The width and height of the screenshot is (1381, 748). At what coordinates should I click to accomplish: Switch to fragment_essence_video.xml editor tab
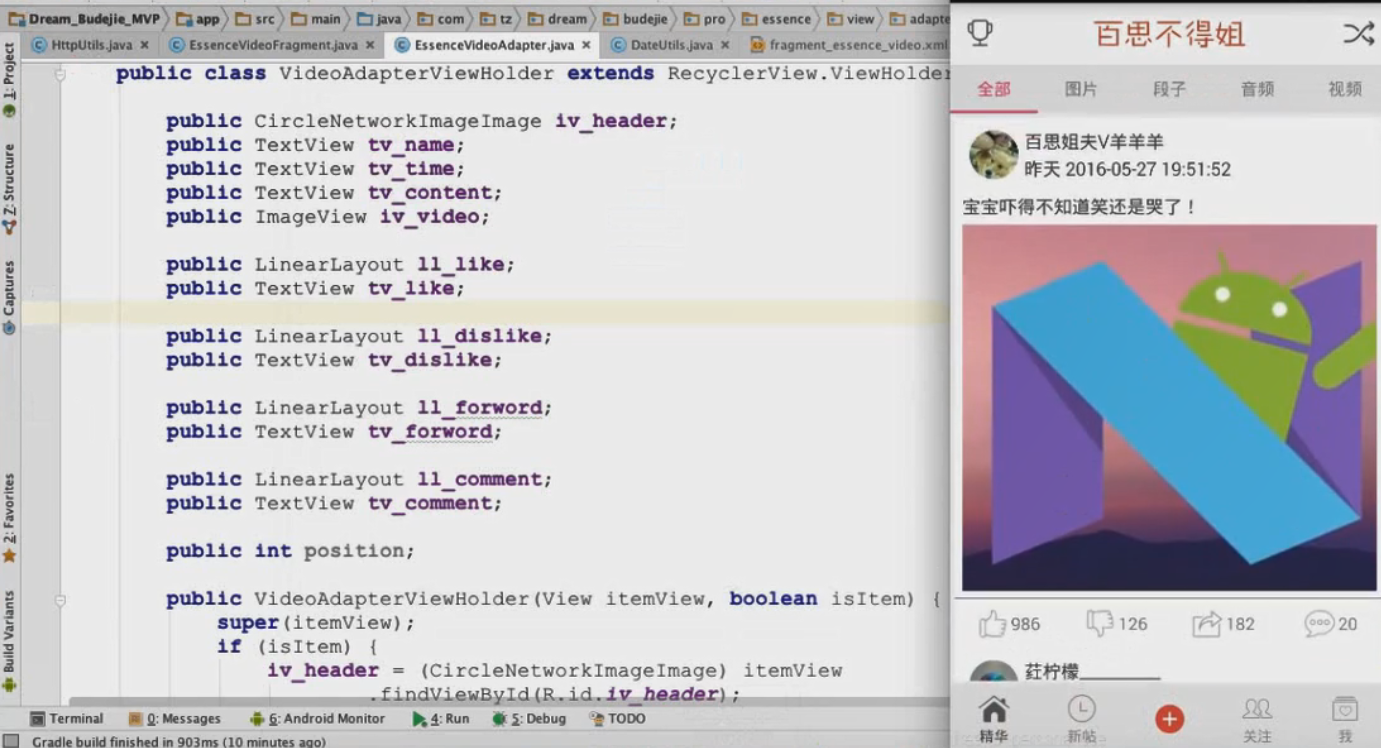848,45
